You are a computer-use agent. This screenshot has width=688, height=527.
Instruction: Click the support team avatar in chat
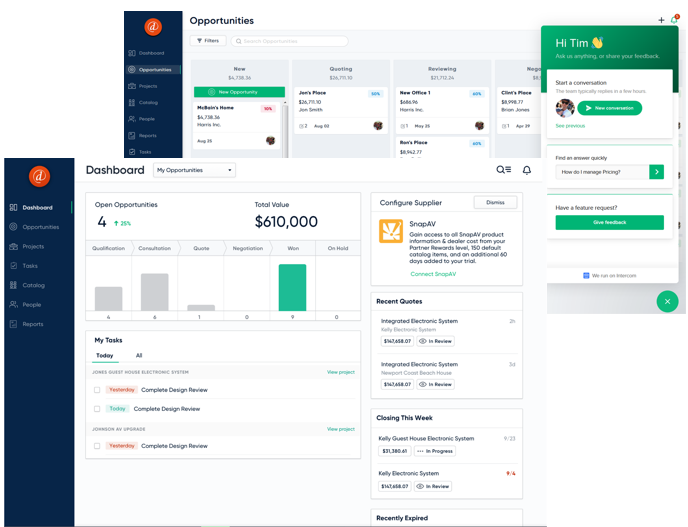[x=565, y=108]
